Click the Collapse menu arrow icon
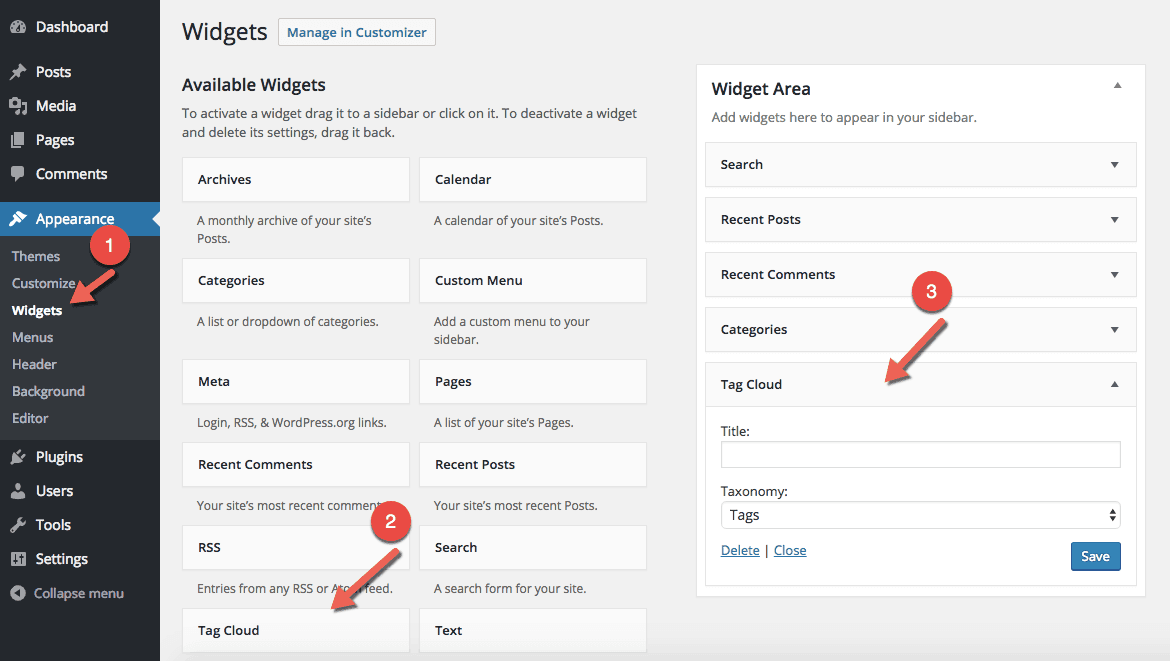 [18, 593]
